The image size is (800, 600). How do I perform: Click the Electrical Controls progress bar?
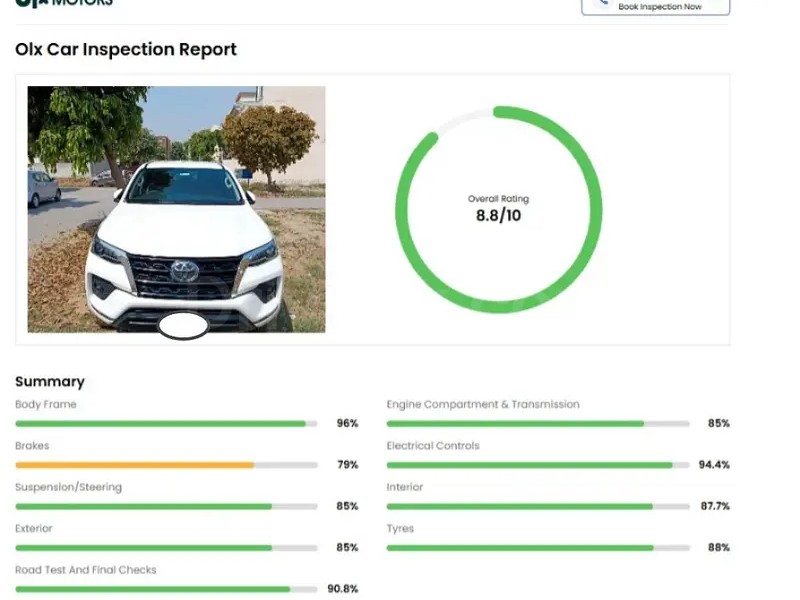coord(538,465)
